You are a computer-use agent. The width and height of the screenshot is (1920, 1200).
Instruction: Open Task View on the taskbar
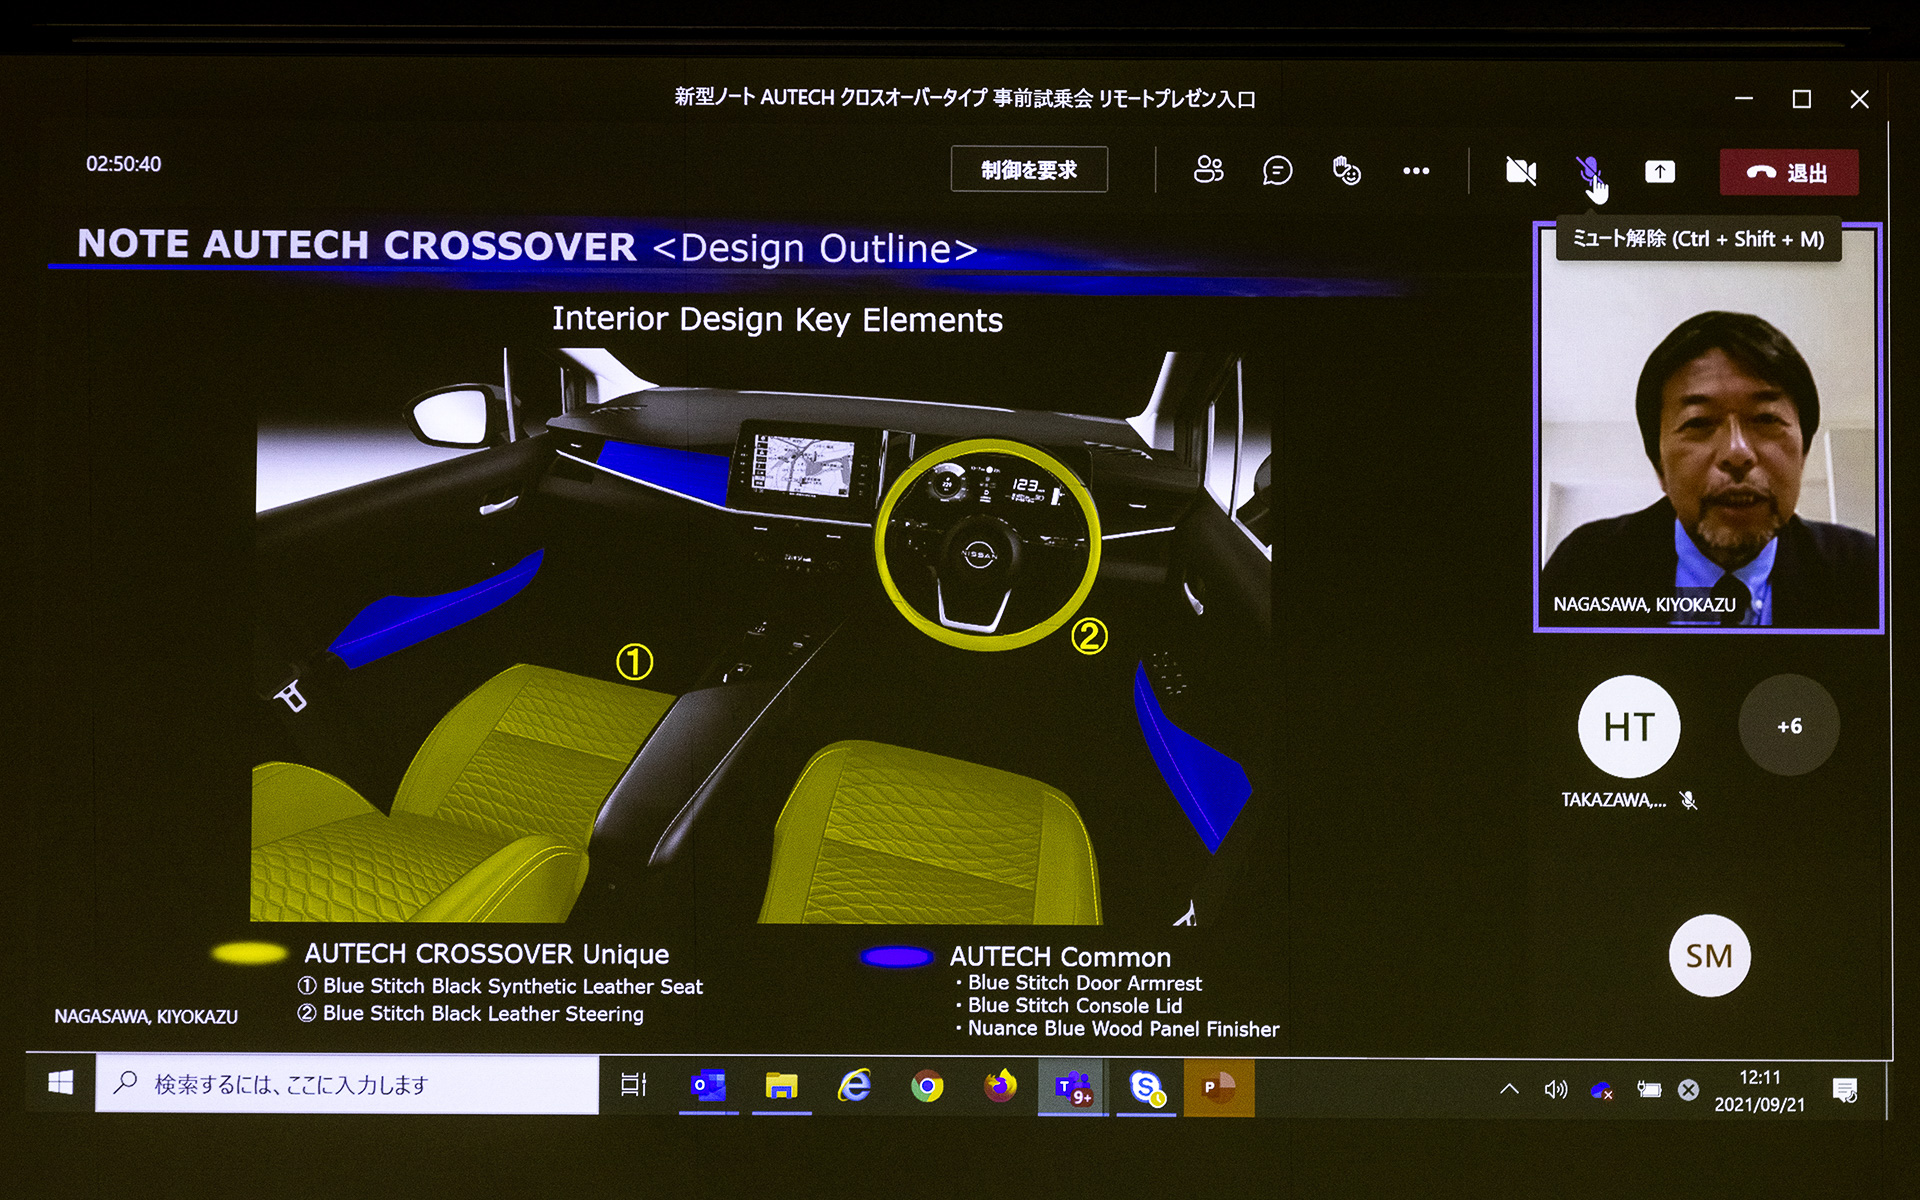pos(634,1085)
